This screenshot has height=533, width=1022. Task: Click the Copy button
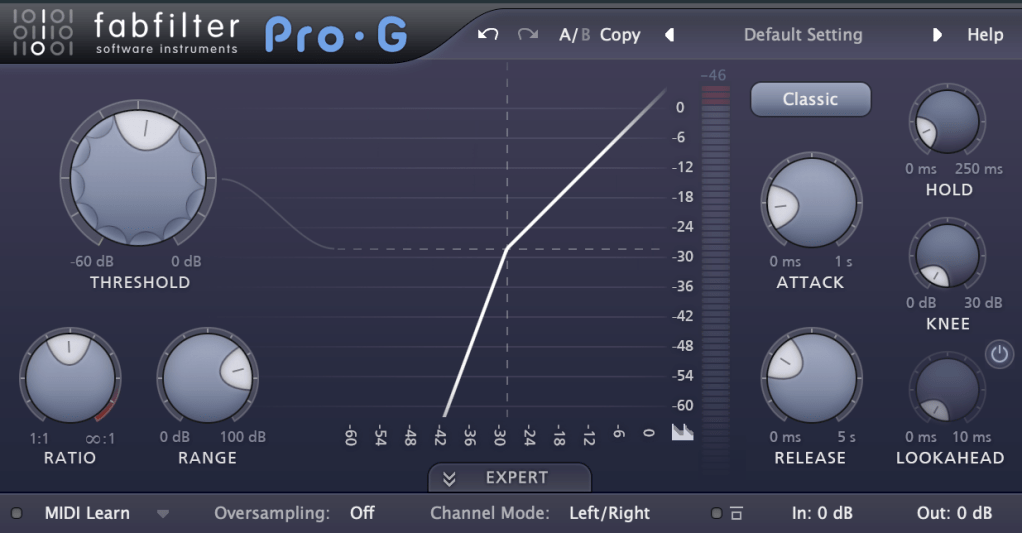click(x=620, y=35)
